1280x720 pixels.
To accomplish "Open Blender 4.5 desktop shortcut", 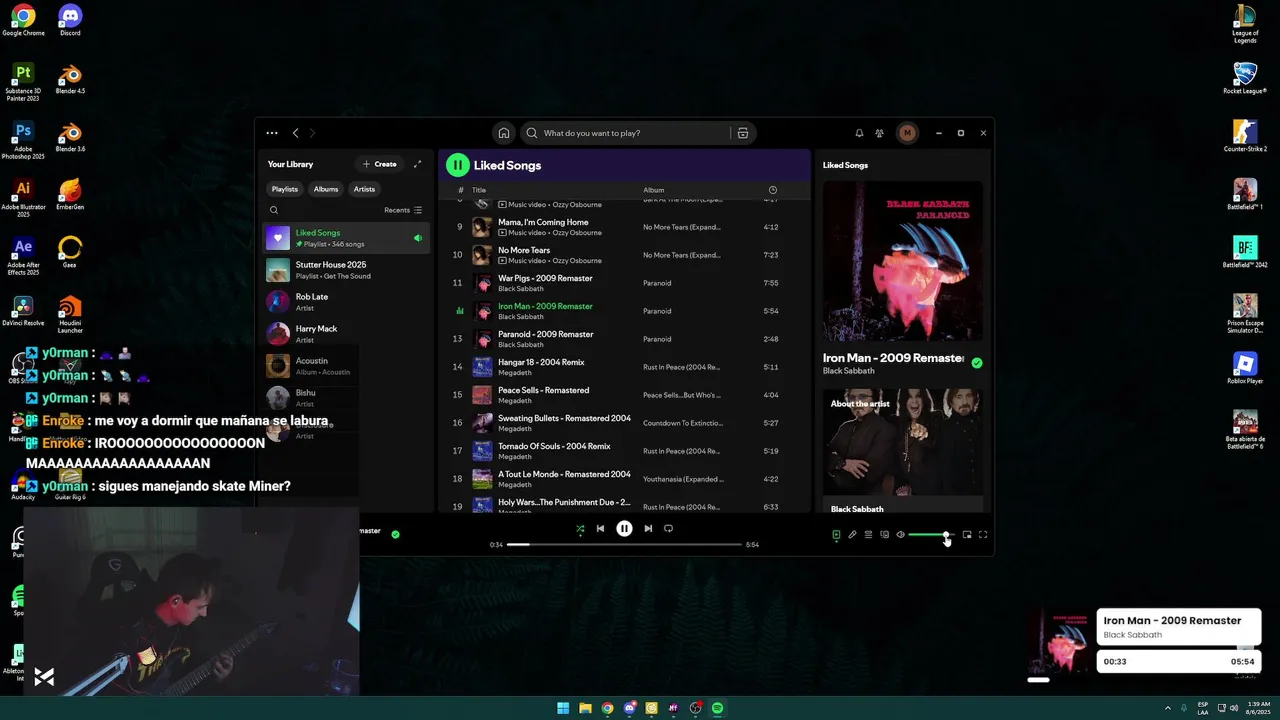I will click(x=70, y=79).
